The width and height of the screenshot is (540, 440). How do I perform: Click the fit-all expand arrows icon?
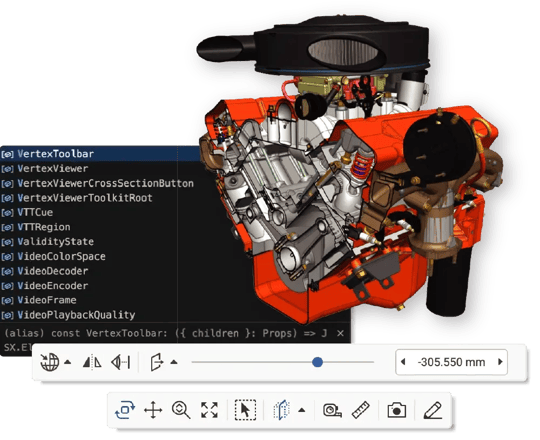pyautogui.click(x=209, y=410)
